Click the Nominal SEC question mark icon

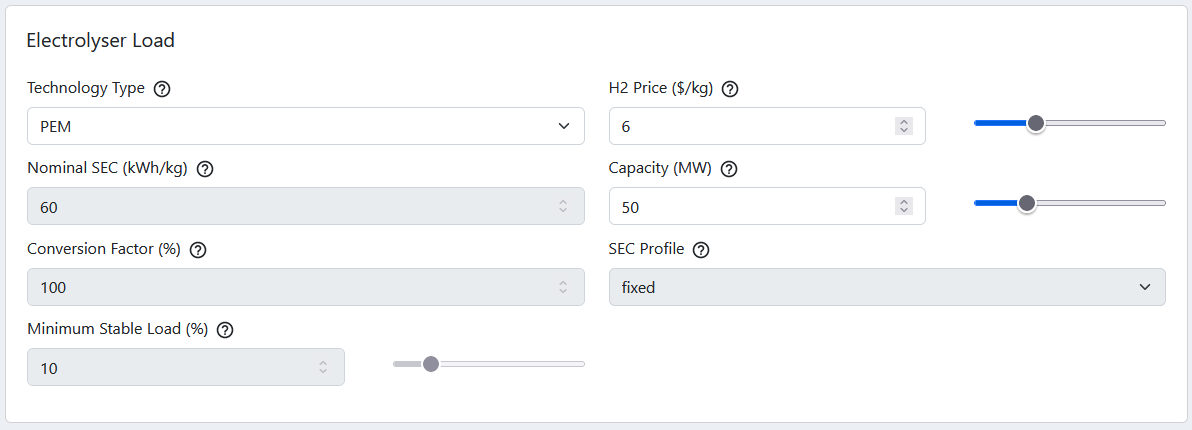pyautogui.click(x=204, y=169)
